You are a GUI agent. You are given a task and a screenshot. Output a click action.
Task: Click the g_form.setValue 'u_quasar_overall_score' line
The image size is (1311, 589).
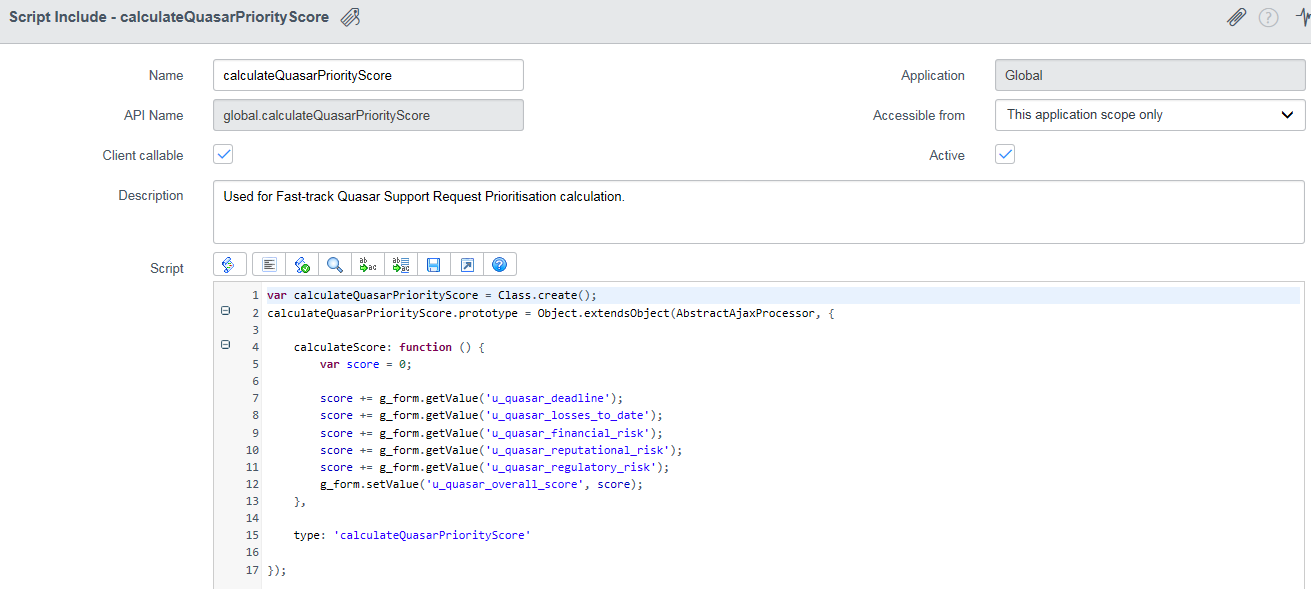tap(482, 484)
